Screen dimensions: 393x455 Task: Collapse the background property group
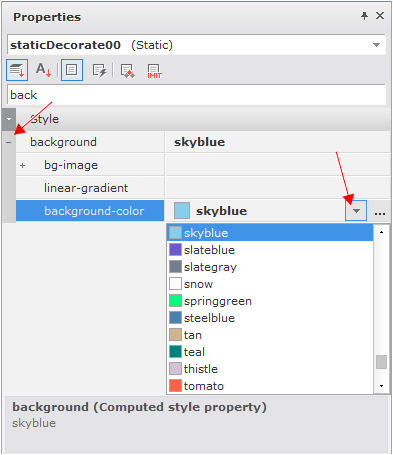9,142
